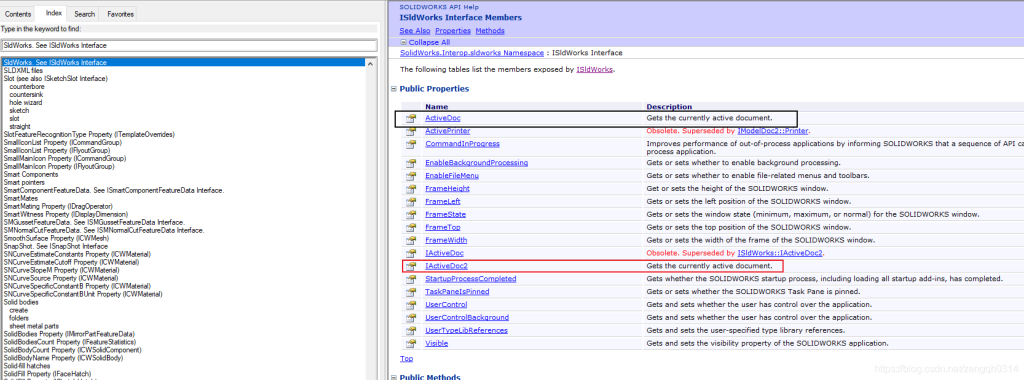The width and height of the screenshot is (1024, 380).
Task: Switch to the Favorites tab
Action: click(x=120, y=14)
